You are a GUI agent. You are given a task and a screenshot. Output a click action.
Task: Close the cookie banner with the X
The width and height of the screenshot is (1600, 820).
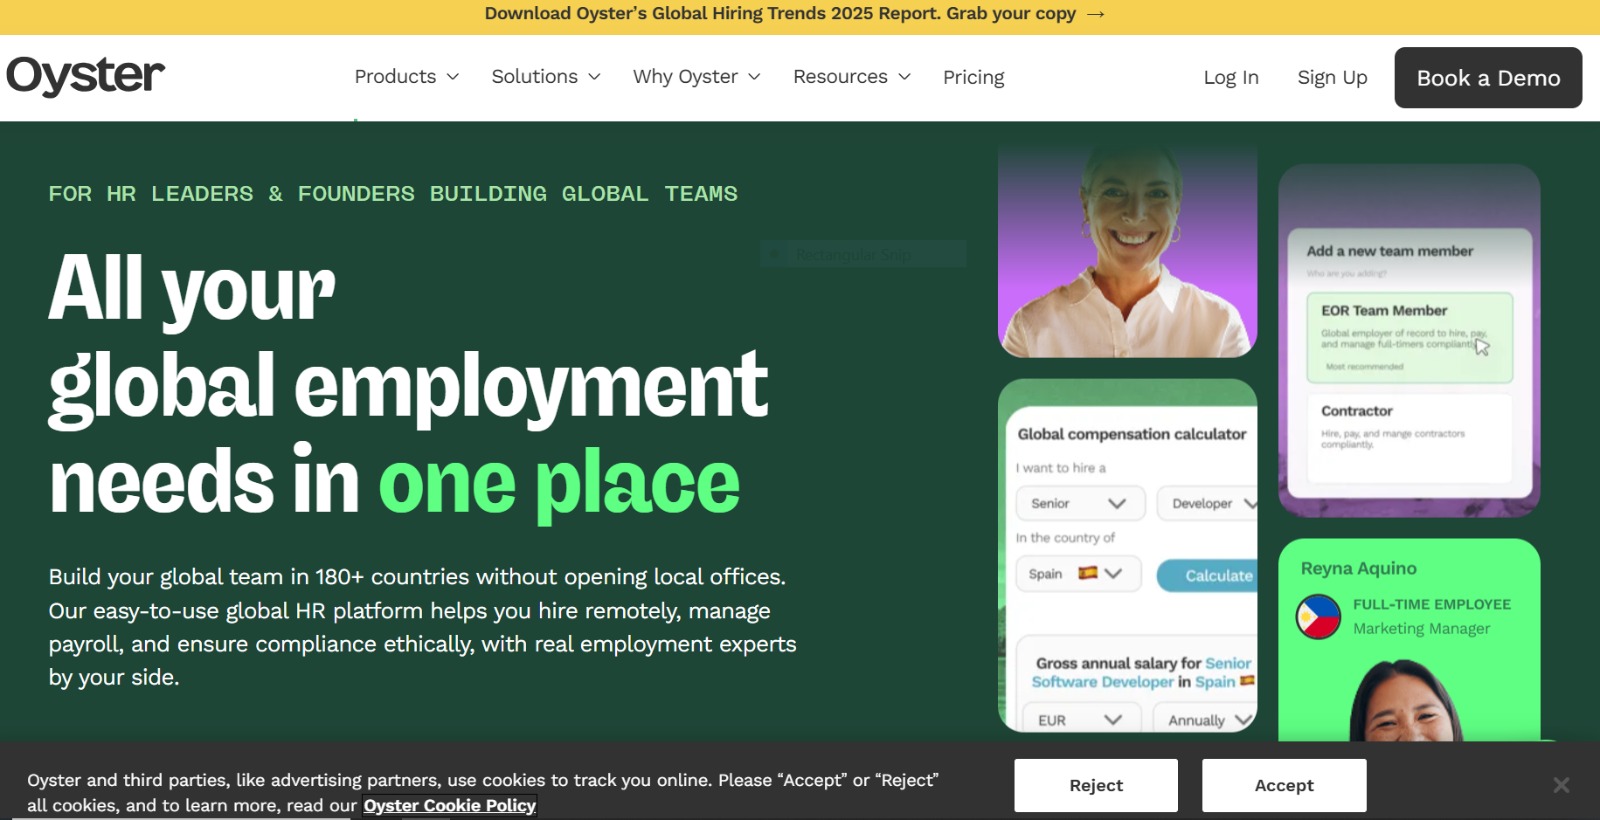click(1561, 785)
